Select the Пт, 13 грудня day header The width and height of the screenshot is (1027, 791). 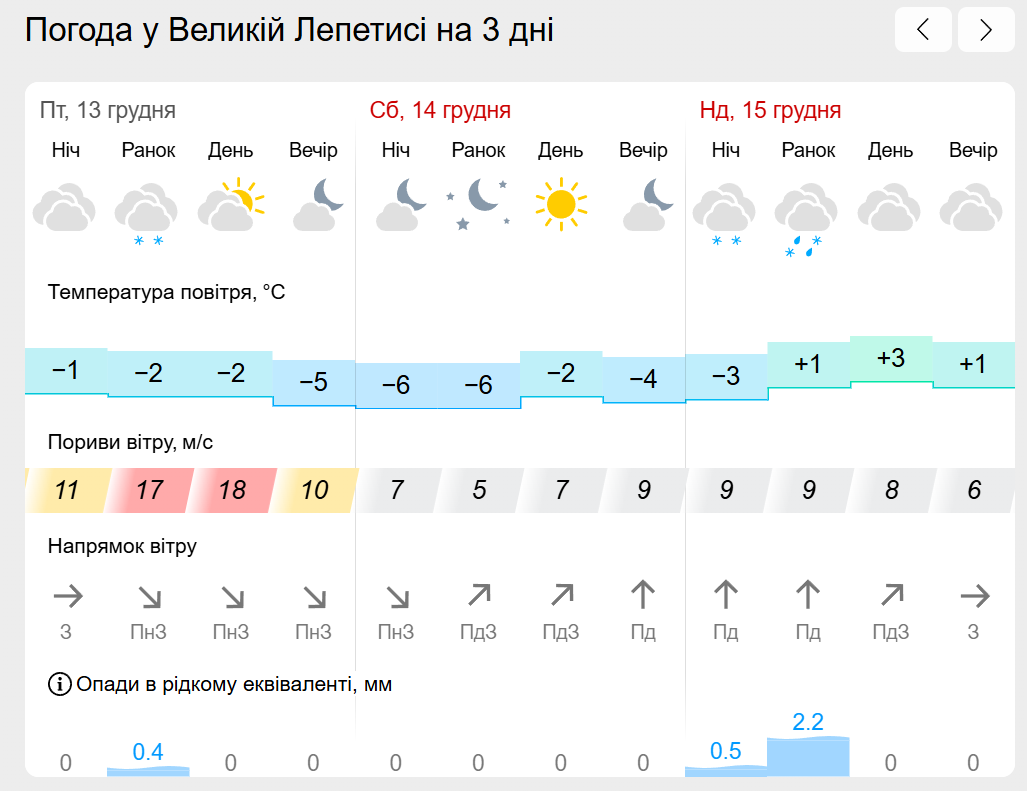click(x=107, y=110)
